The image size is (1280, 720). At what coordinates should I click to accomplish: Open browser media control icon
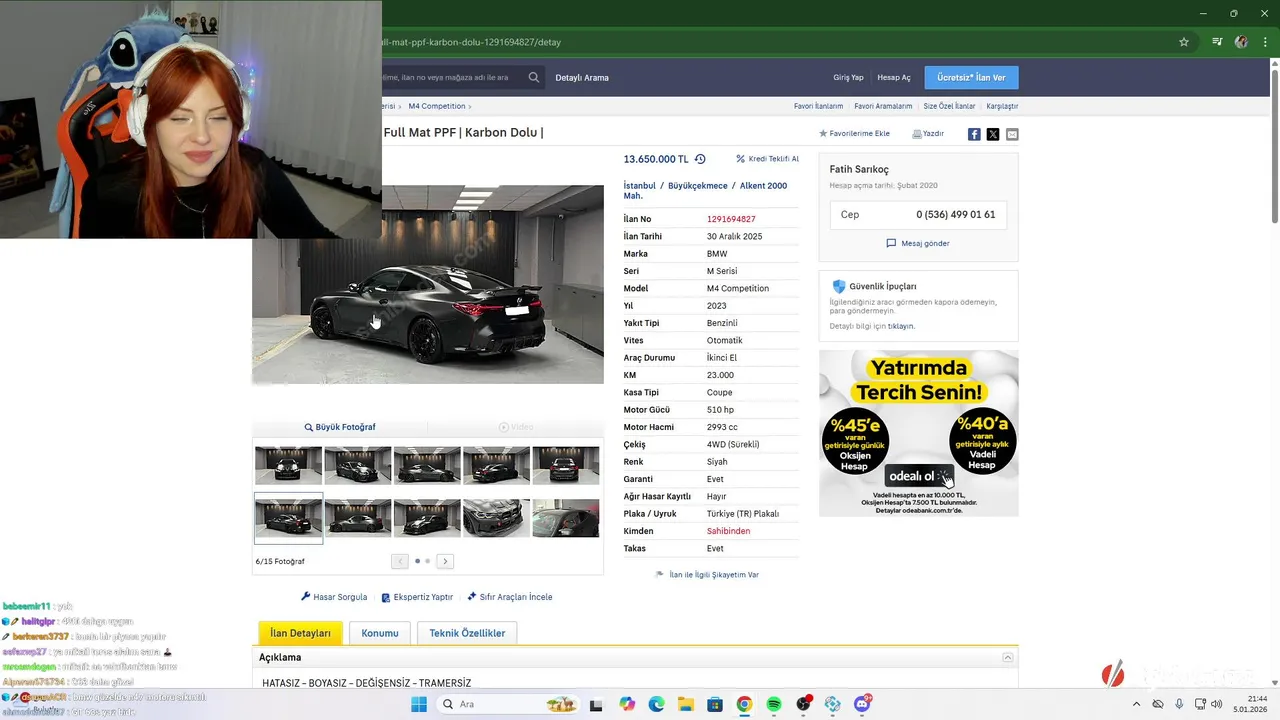pyautogui.click(x=1217, y=42)
